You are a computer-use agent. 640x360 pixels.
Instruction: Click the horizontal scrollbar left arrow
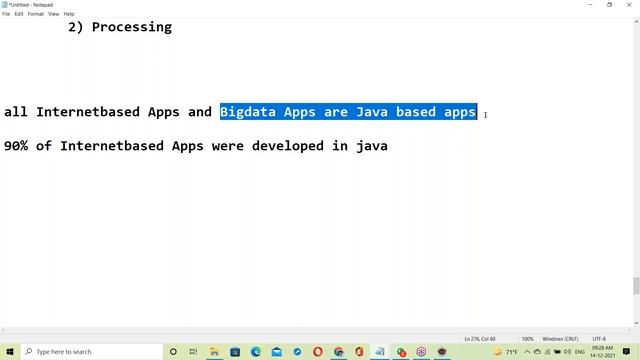pos(3,330)
